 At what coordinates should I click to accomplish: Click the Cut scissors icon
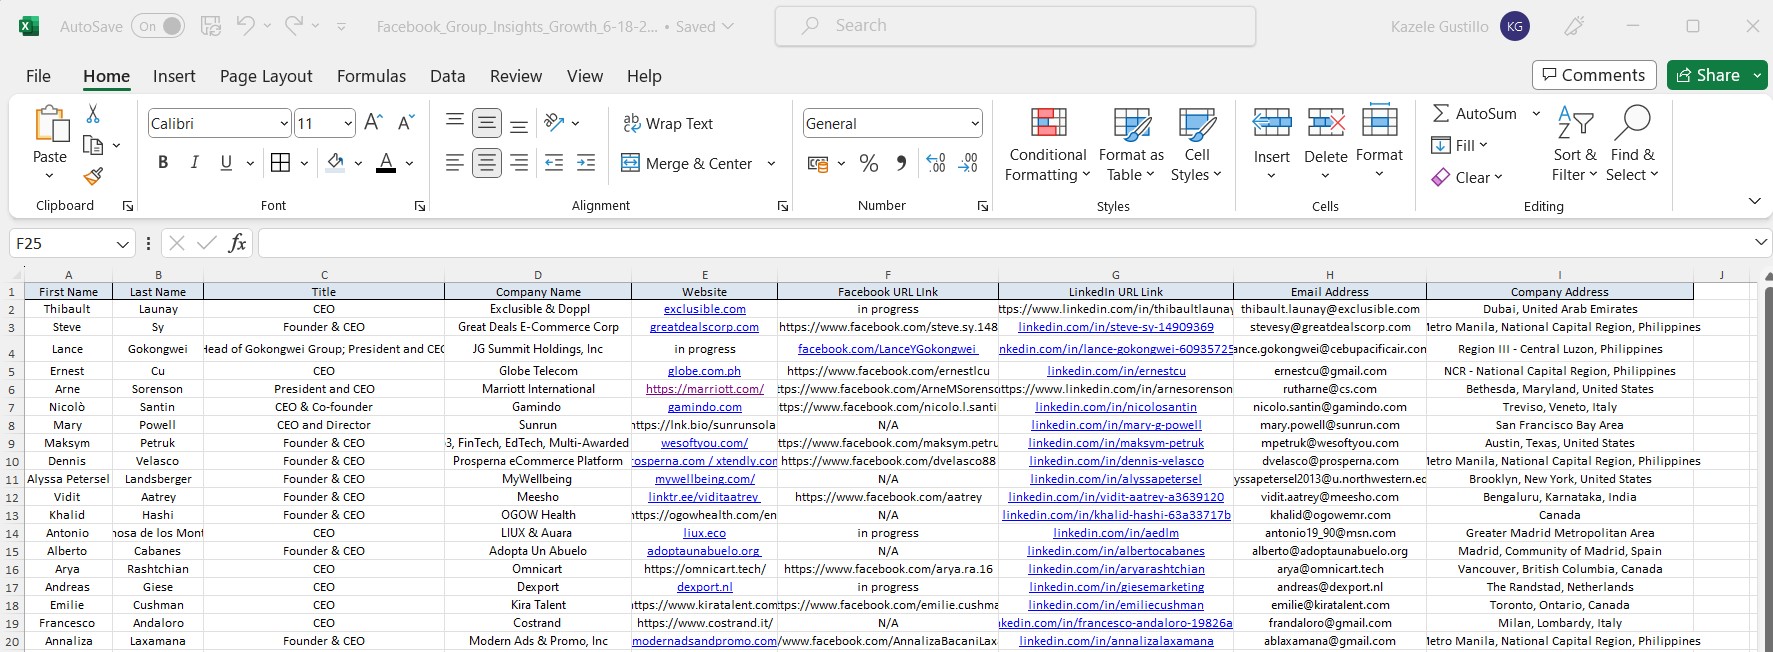[93, 114]
